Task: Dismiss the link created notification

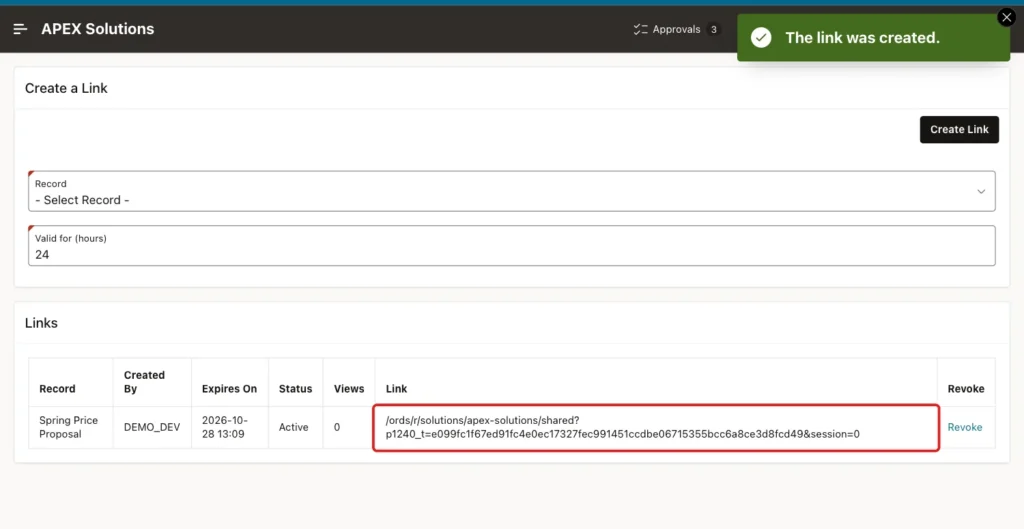Action: 1006,18
